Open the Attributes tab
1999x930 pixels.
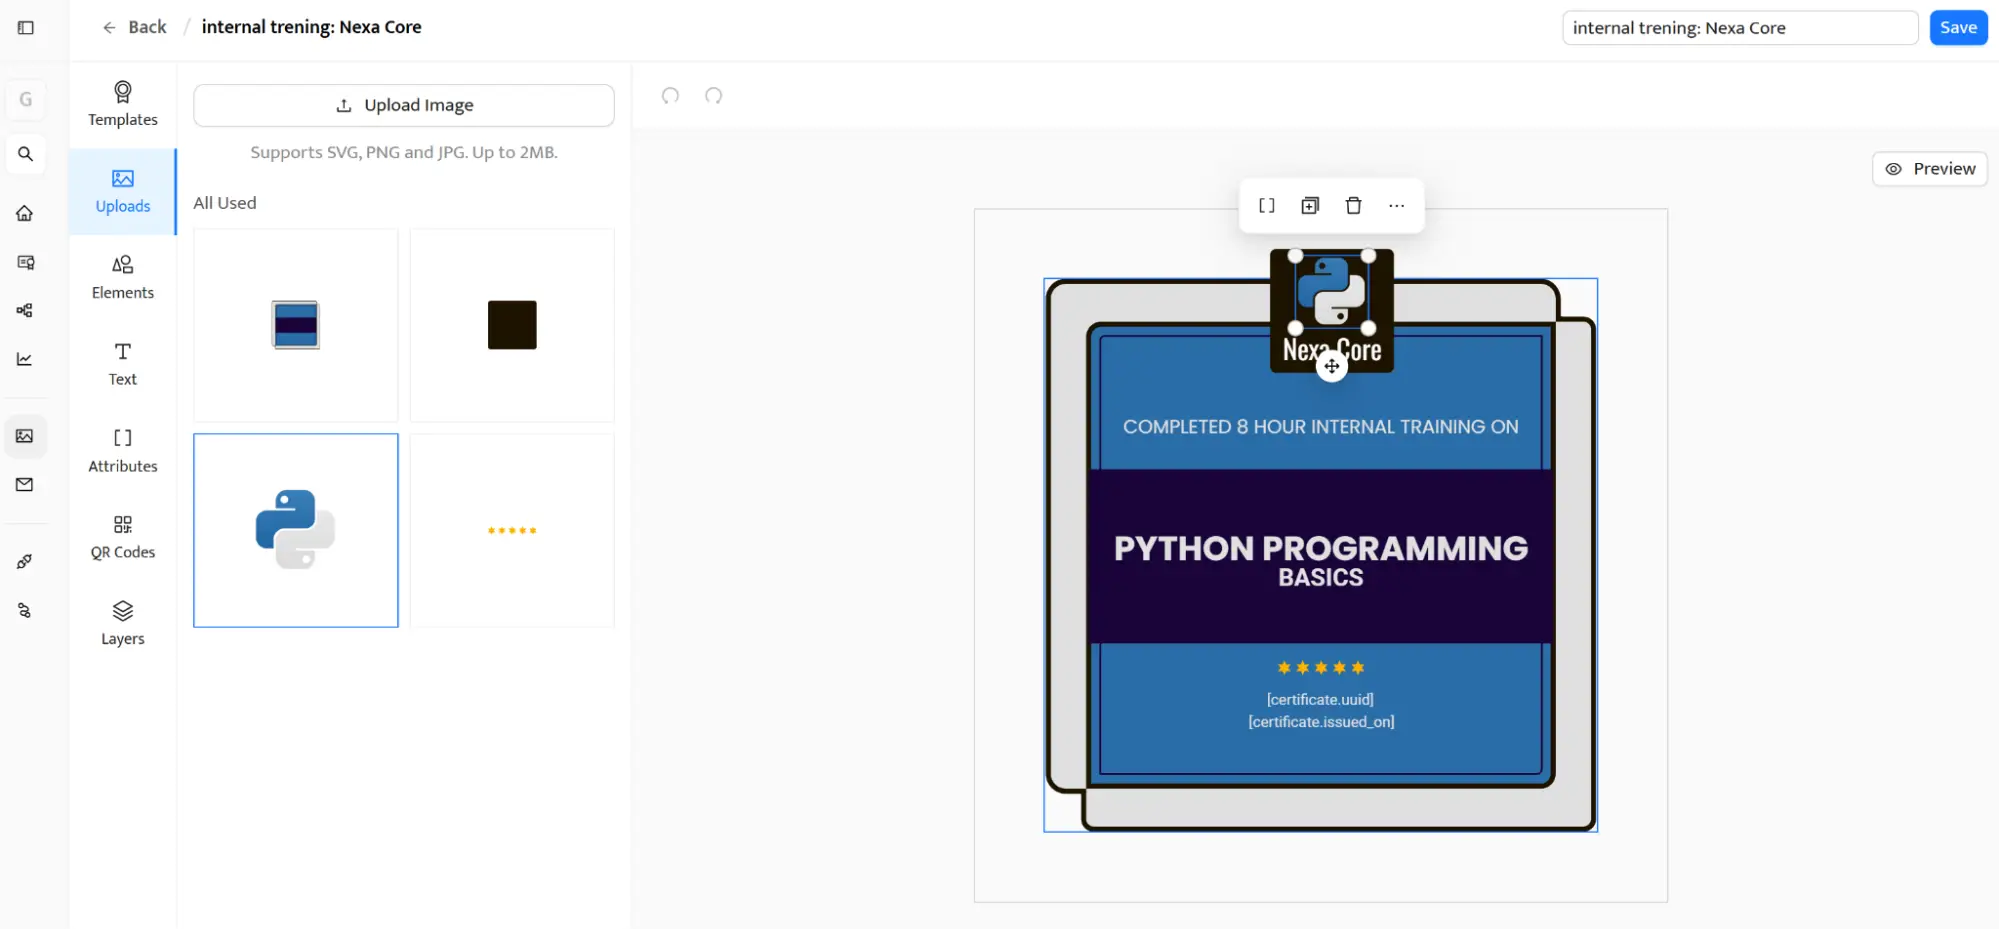[123, 451]
